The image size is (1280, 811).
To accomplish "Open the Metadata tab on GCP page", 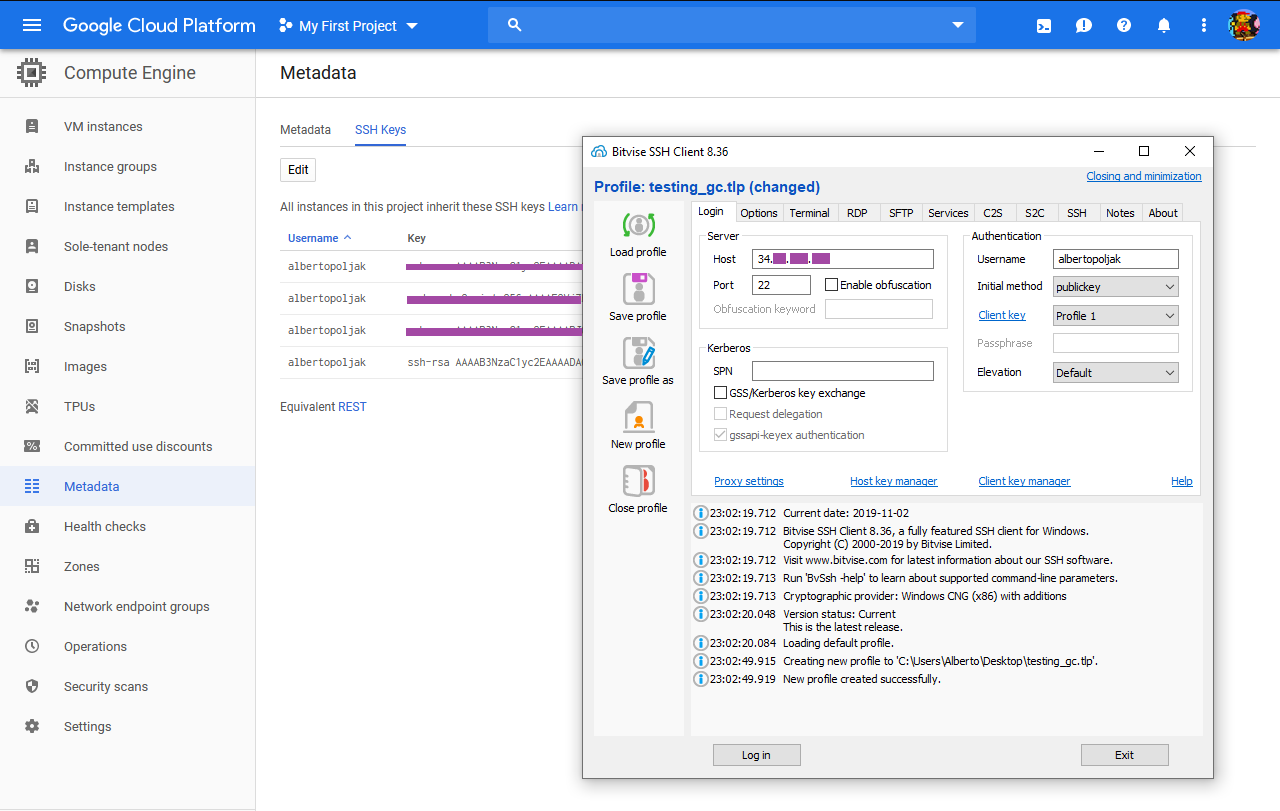I will pos(305,130).
